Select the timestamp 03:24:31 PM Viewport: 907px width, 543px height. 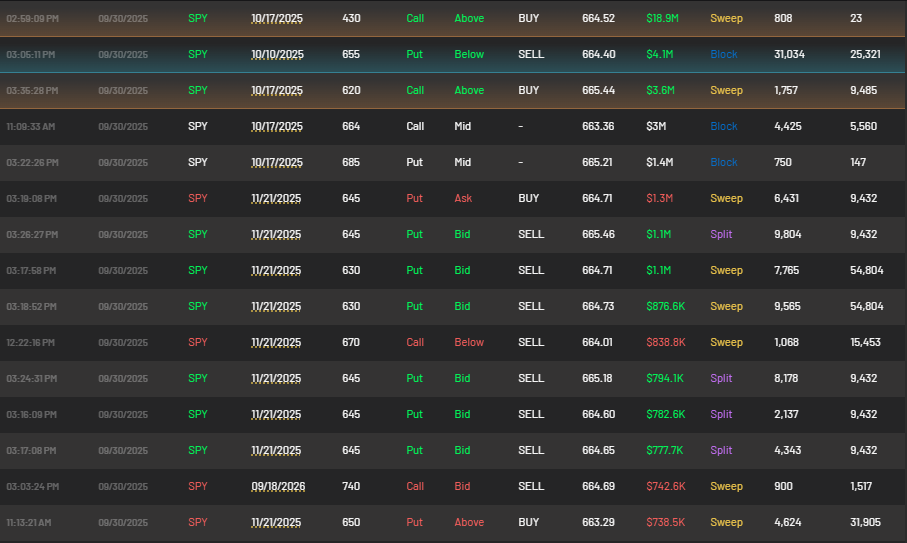pos(32,378)
